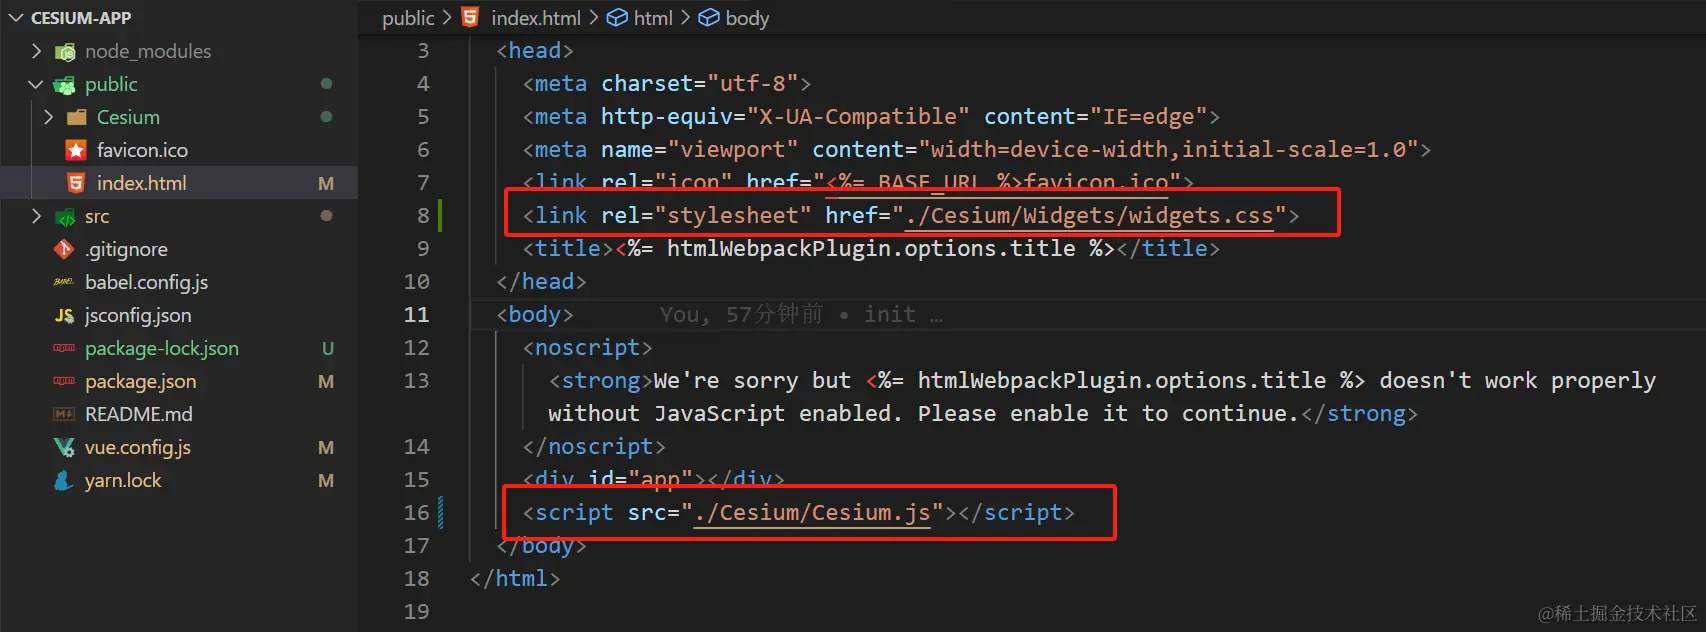Click the M status badge beside vue.config.js
The height and width of the screenshot is (632, 1706).
(x=326, y=447)
